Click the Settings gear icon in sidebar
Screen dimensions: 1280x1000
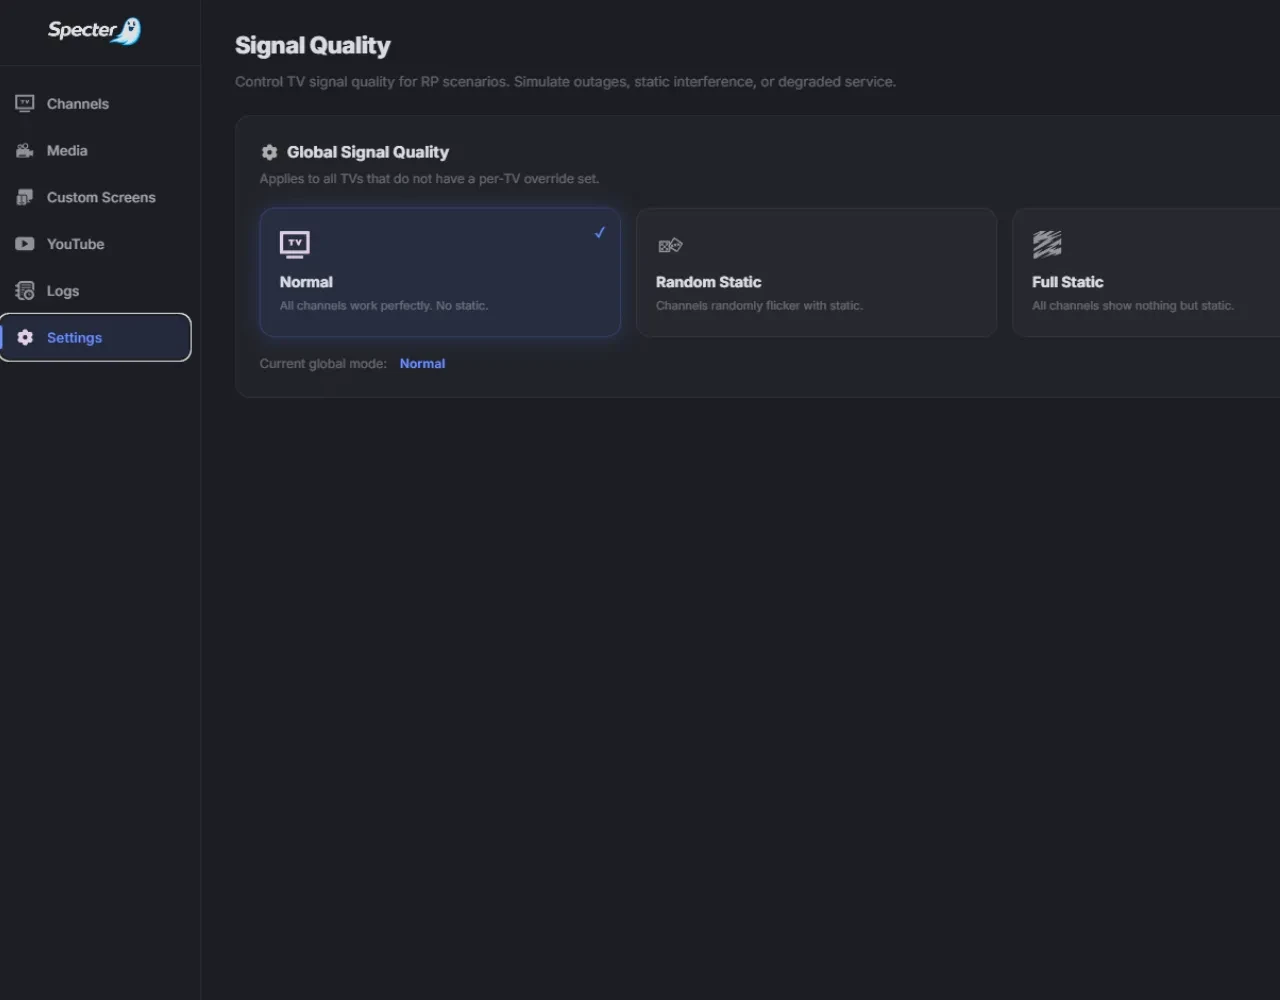coord(25,338)
